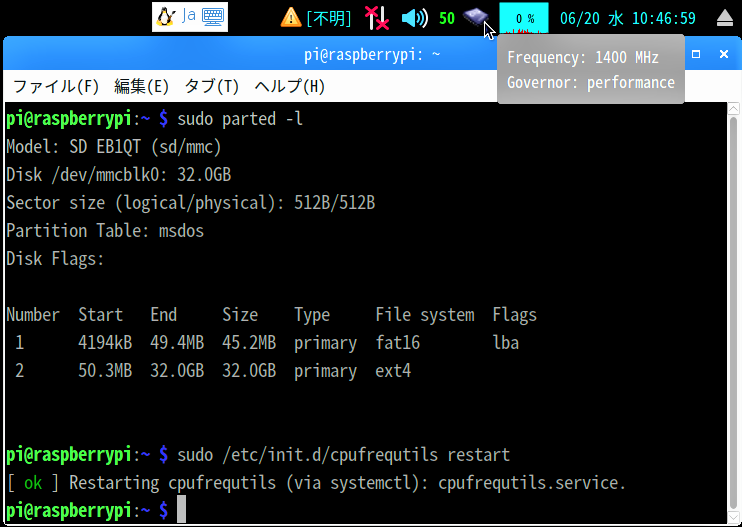
Task: Click the 'File system' column header
Action: (425, 315)
